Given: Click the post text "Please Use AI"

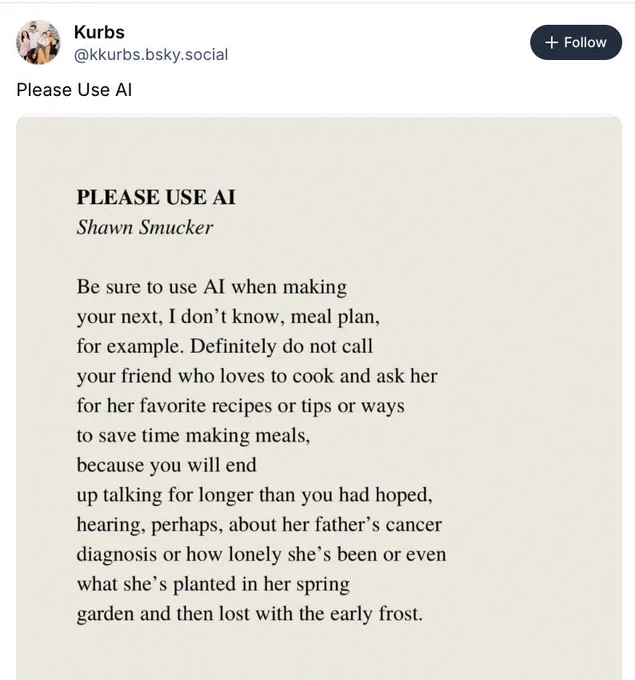Looking at the screenshot, I should [74, 90].
